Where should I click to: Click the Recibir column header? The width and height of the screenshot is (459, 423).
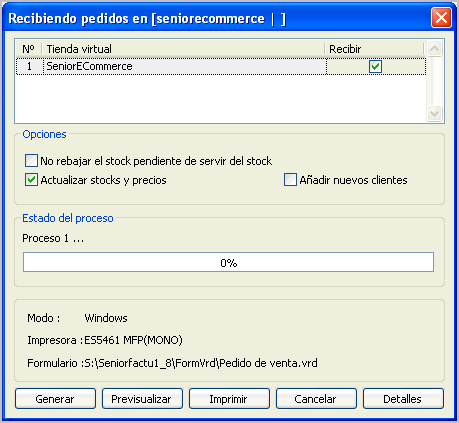click(375, 49)
